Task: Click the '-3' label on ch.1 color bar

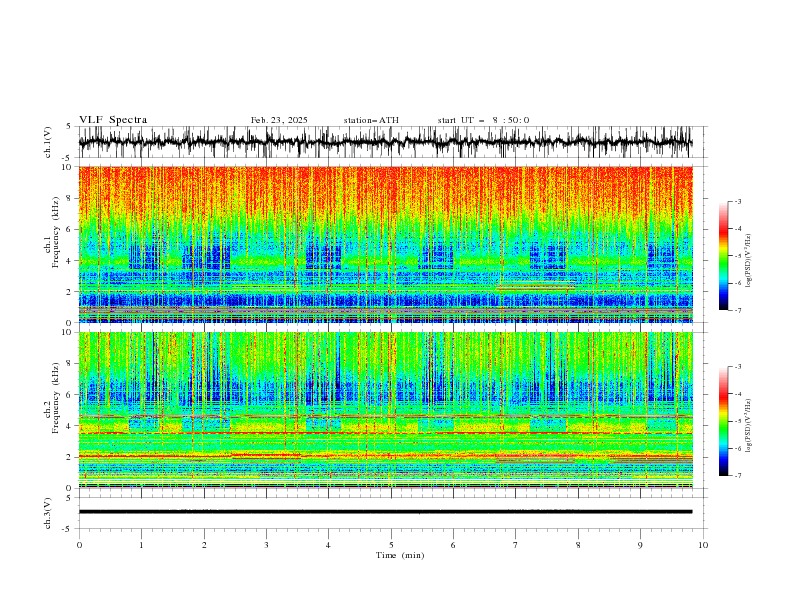Action: pyautogui.click(x=738, y=201)
